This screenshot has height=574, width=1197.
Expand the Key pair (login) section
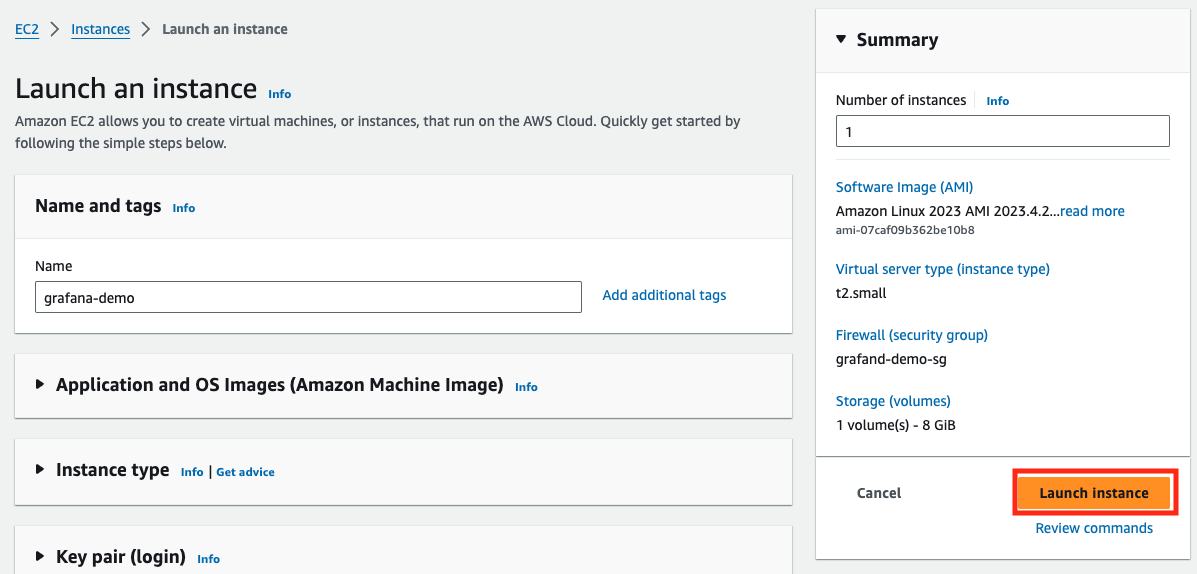(x=40, y=556)
